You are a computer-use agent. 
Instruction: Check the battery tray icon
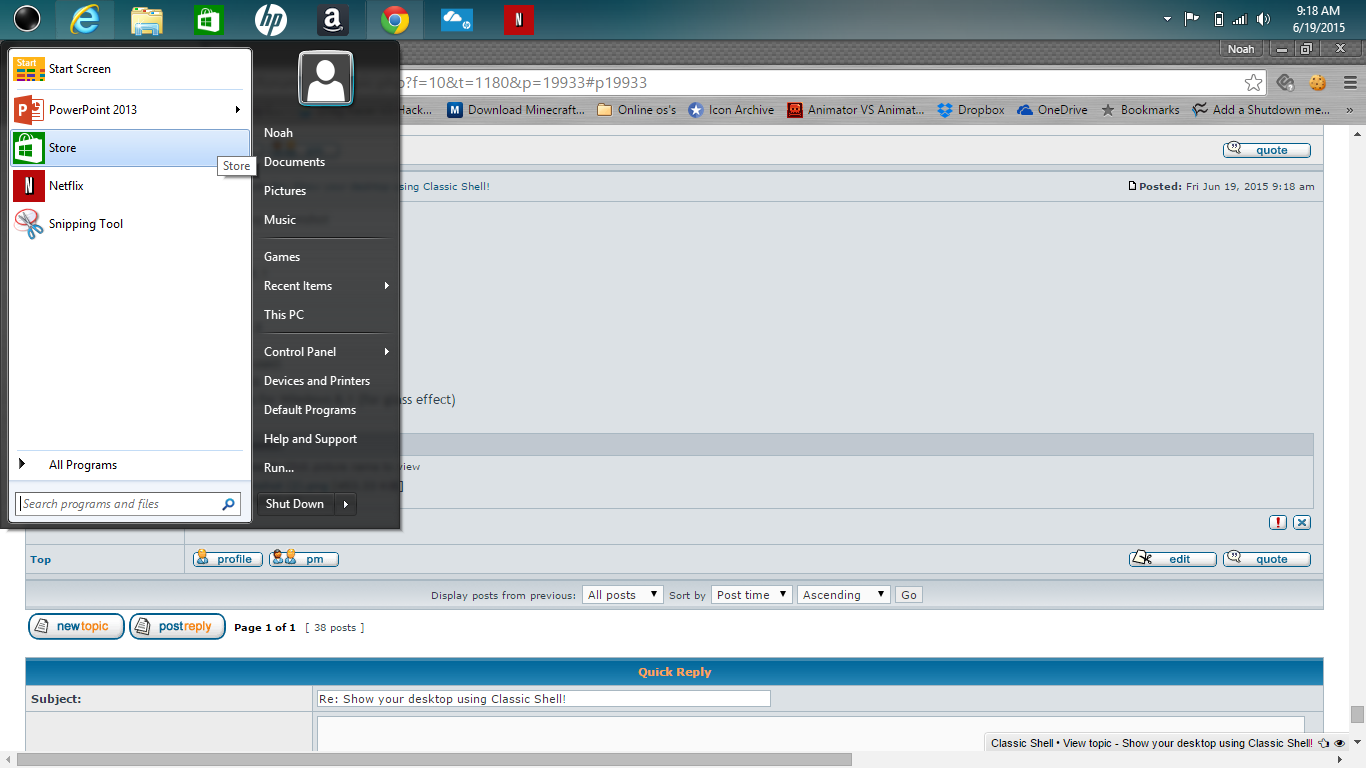(x=1218, y=19)
